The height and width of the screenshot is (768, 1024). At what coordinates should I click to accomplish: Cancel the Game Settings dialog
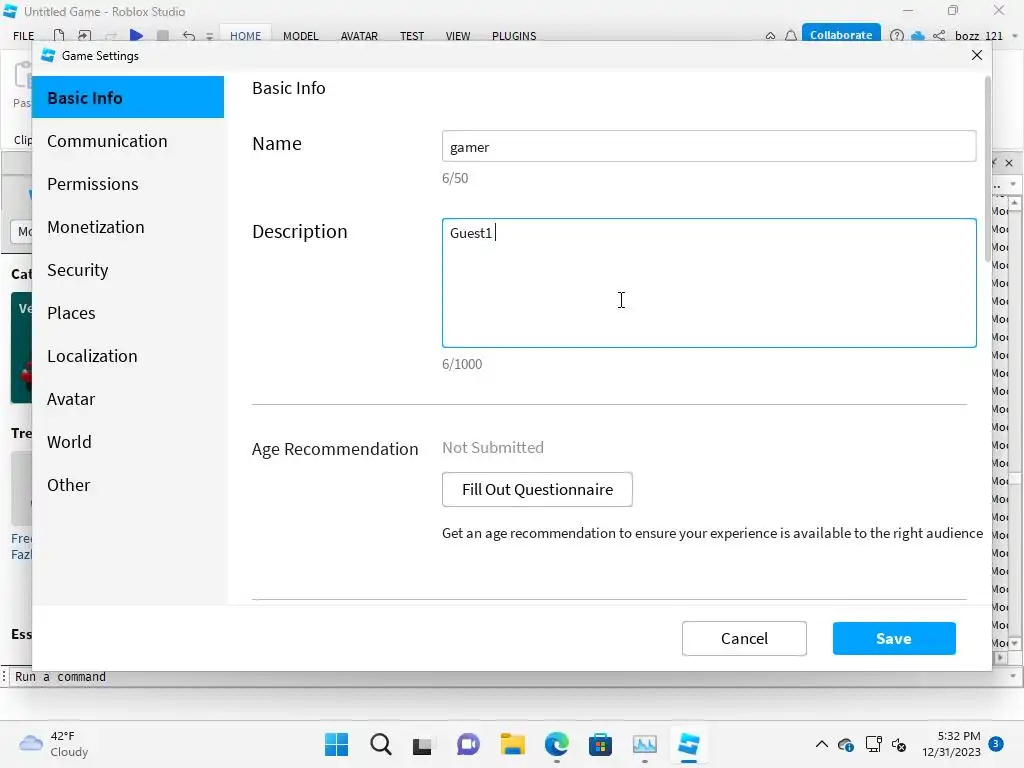point(744,638)
